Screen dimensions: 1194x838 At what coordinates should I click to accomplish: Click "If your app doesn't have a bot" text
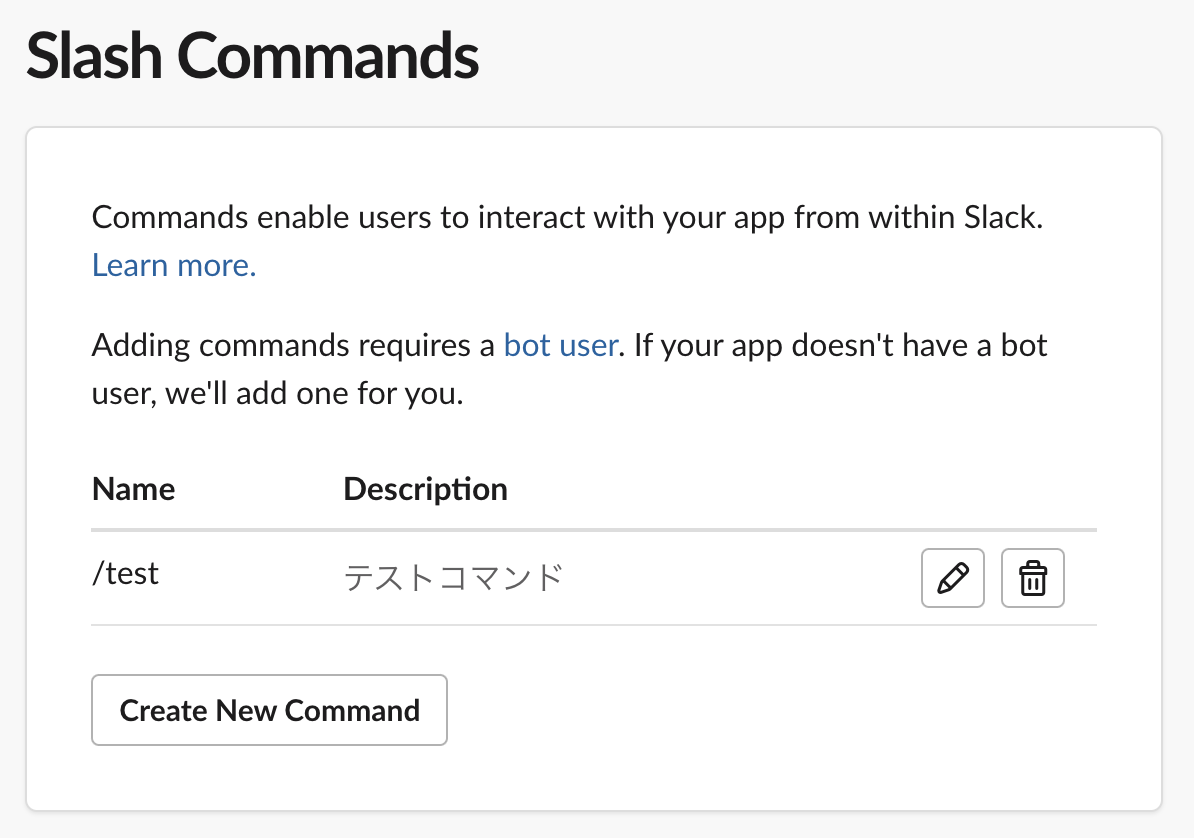tap(840, 346)
